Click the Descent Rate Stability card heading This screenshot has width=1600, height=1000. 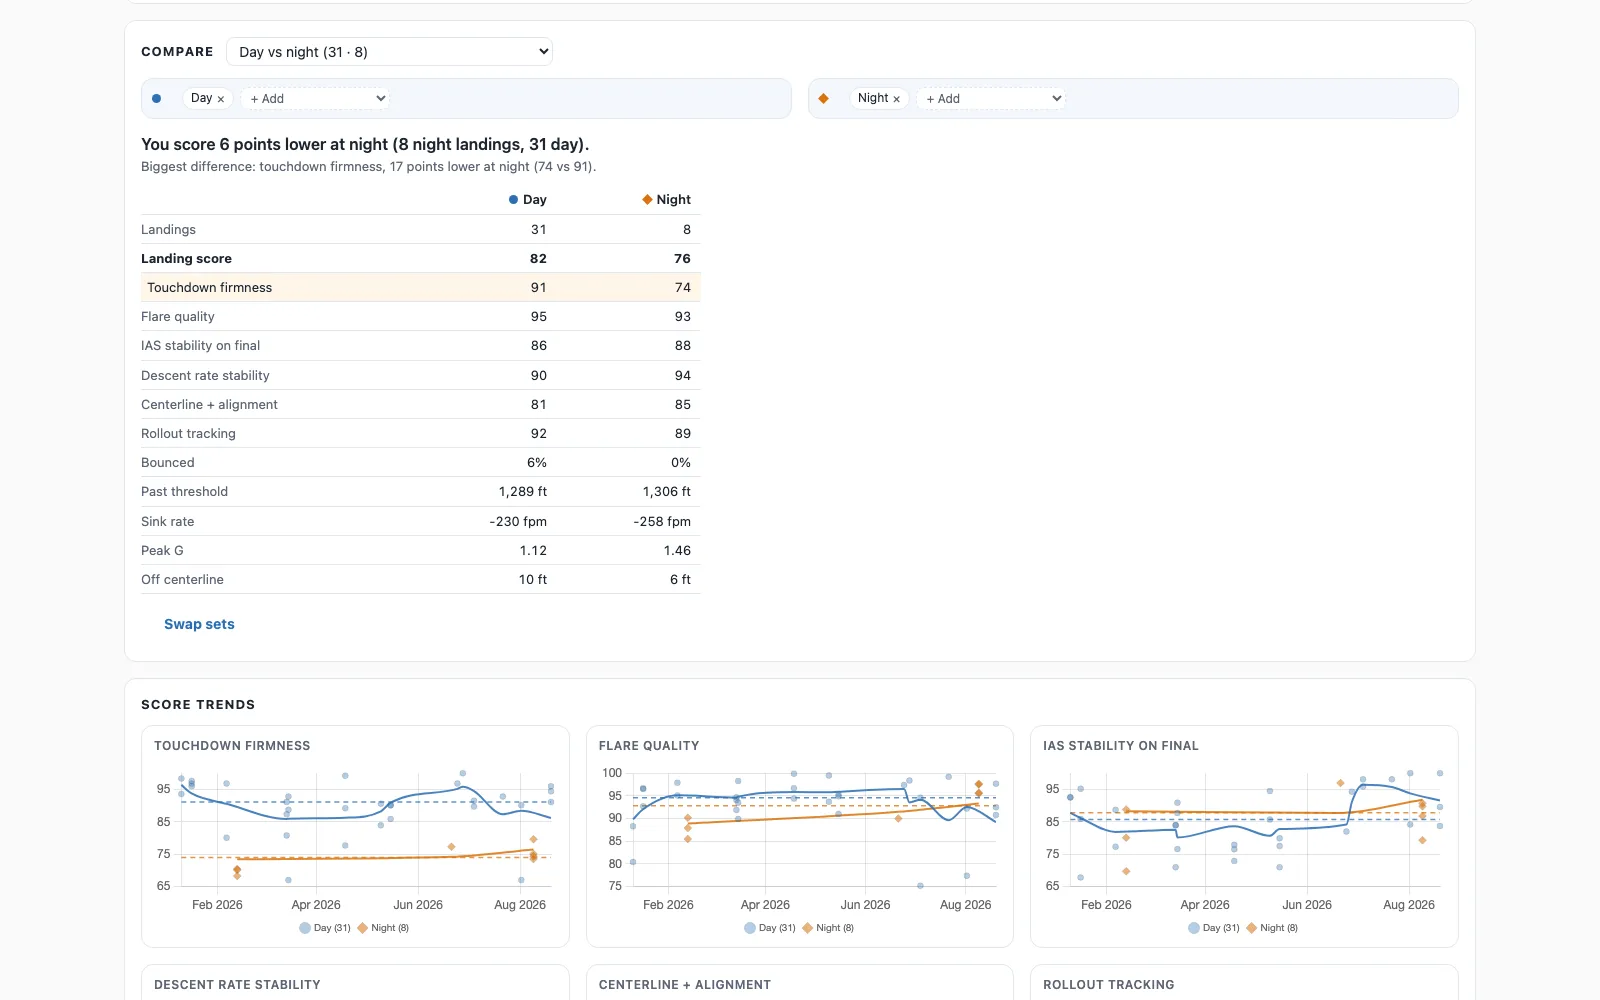pyautogui.click(x=237, y=985)
